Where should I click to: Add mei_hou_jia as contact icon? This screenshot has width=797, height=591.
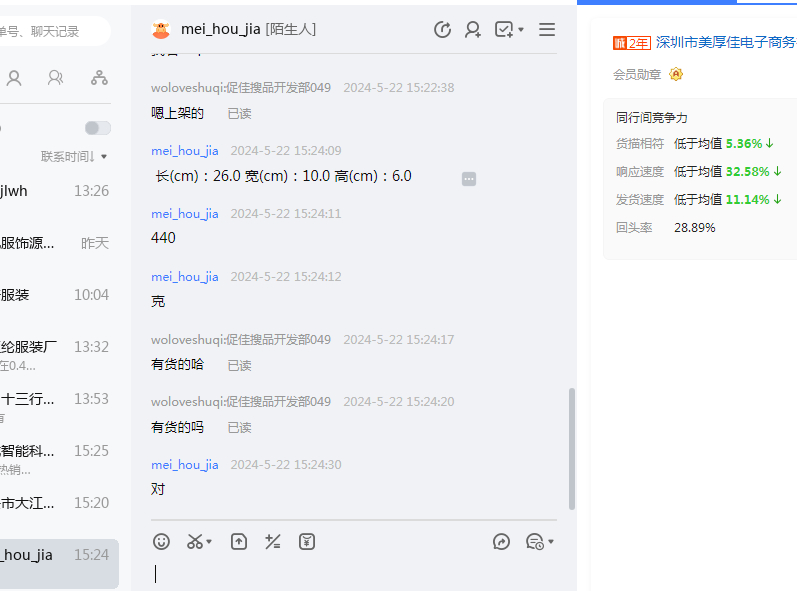[x=473, y=29]
